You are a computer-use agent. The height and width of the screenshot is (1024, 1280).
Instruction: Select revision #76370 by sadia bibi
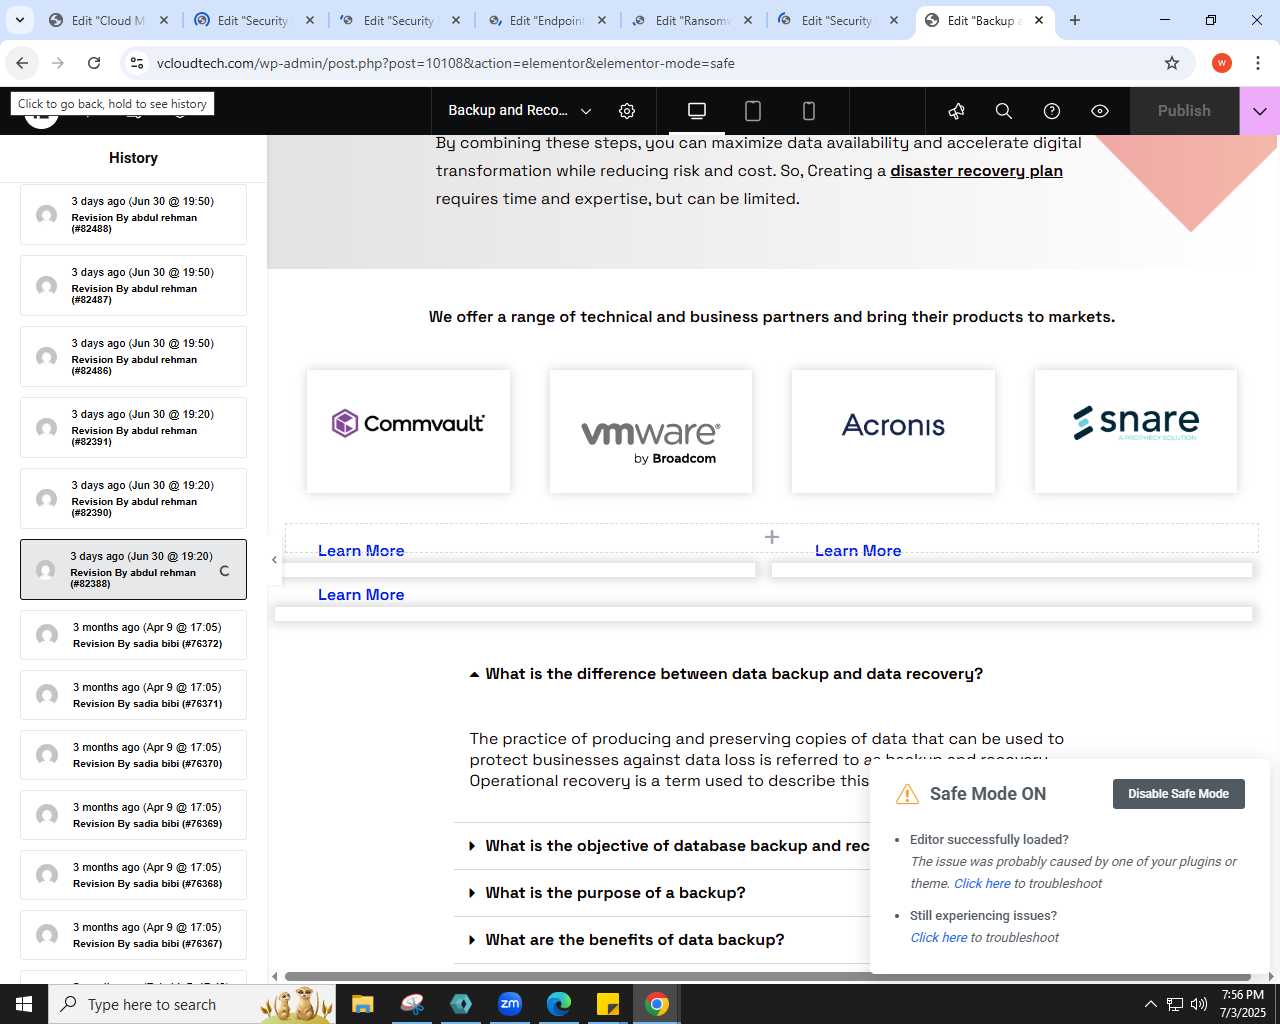133,755
